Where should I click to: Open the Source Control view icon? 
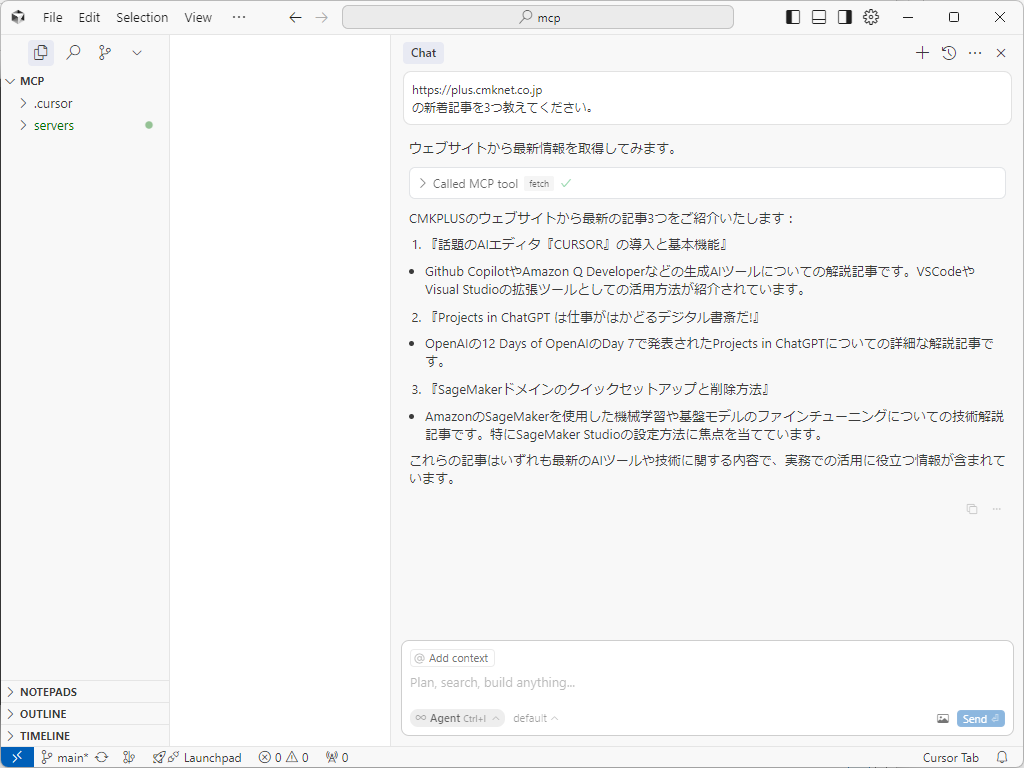pos(105,53)
